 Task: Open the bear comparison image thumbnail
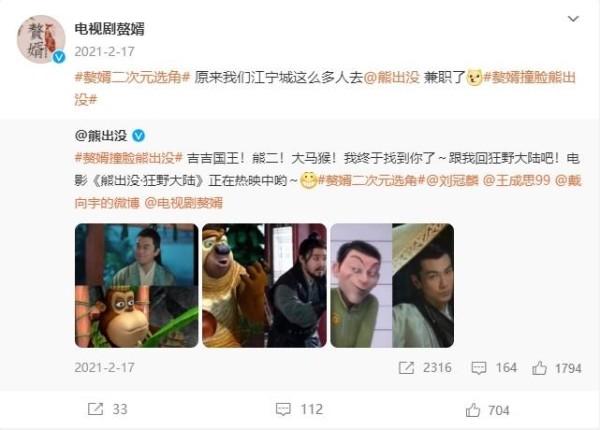264,286
